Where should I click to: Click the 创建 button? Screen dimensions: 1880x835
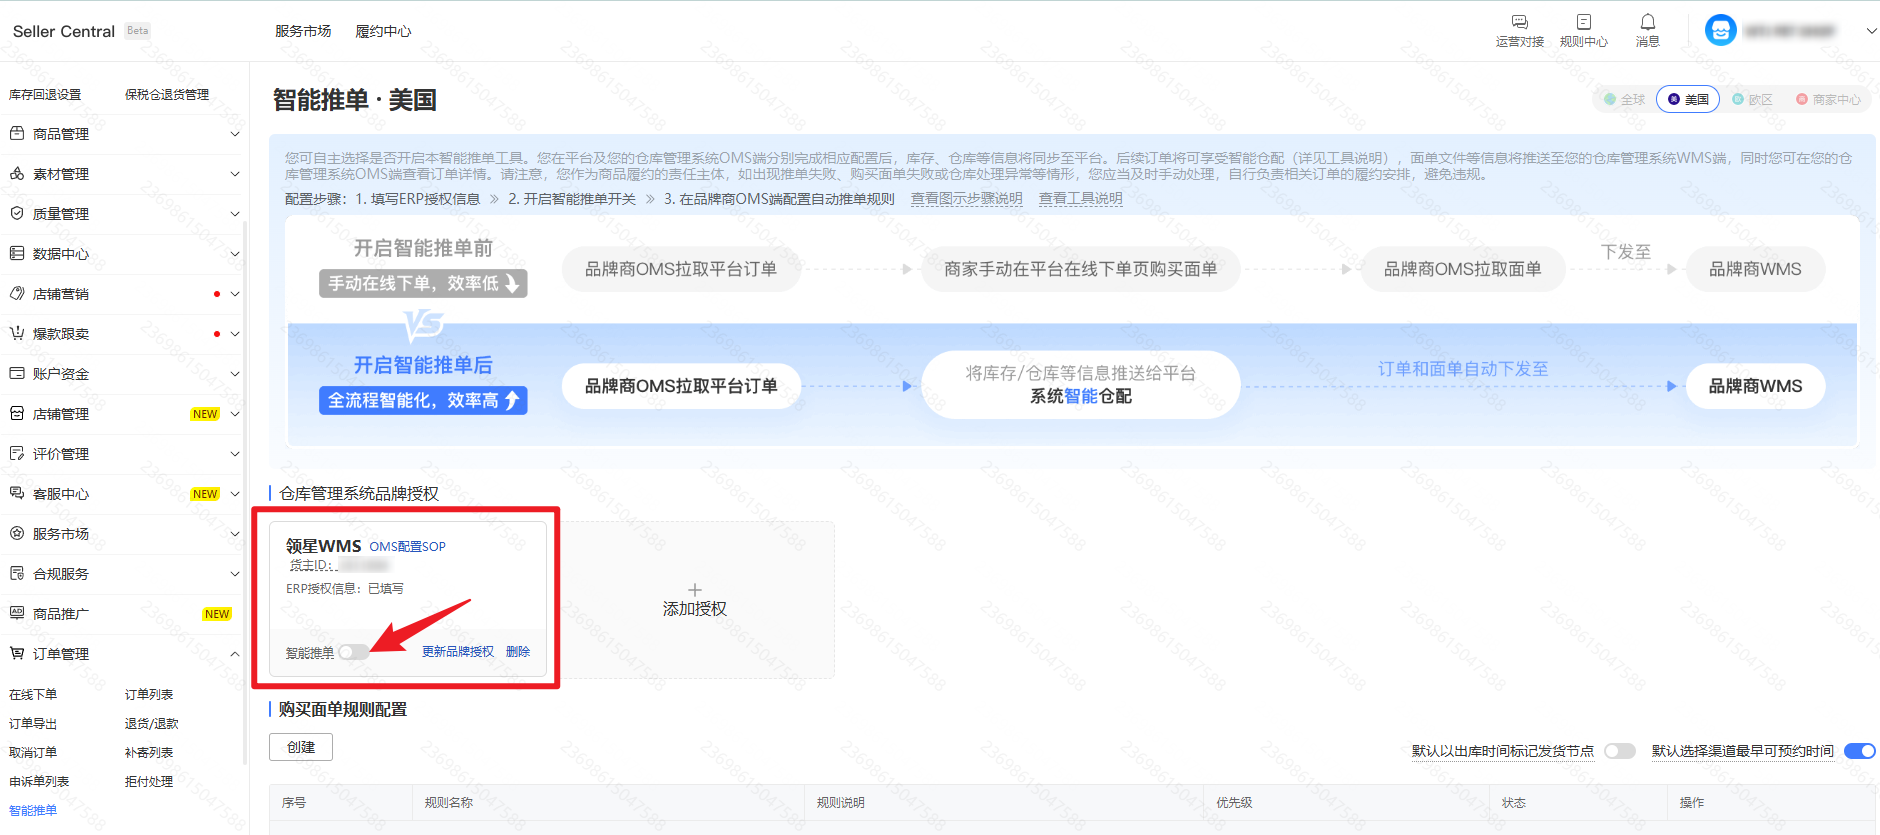click(x=301, y=747)
